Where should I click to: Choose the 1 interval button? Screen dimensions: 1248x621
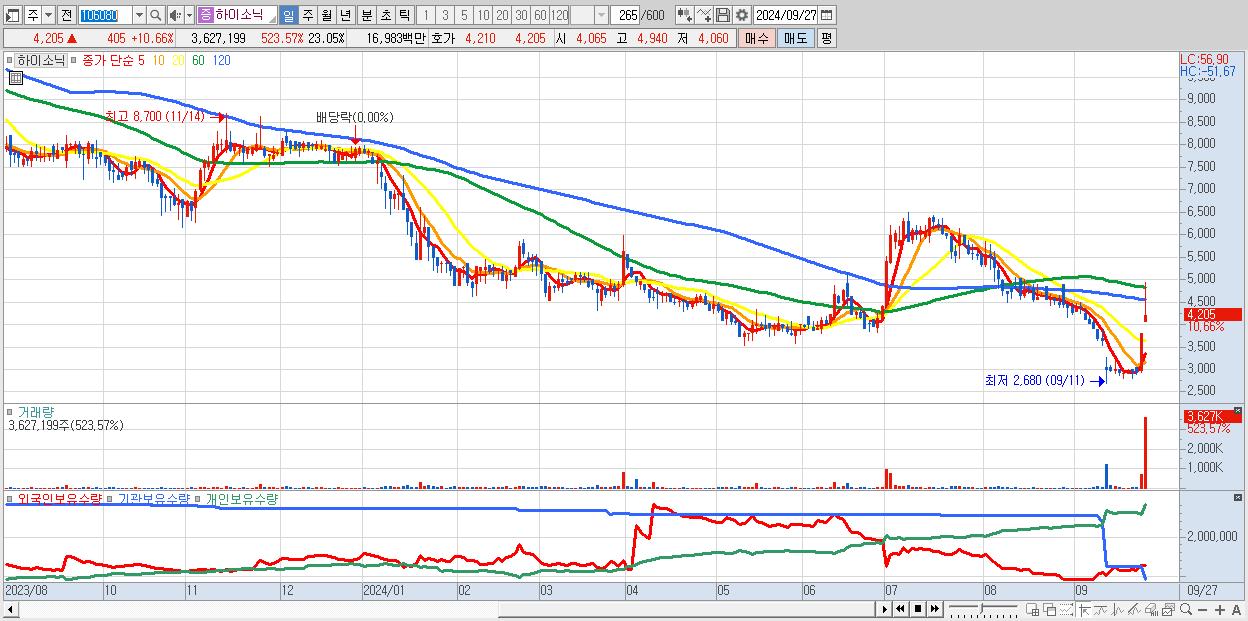[x=426, y=15]
